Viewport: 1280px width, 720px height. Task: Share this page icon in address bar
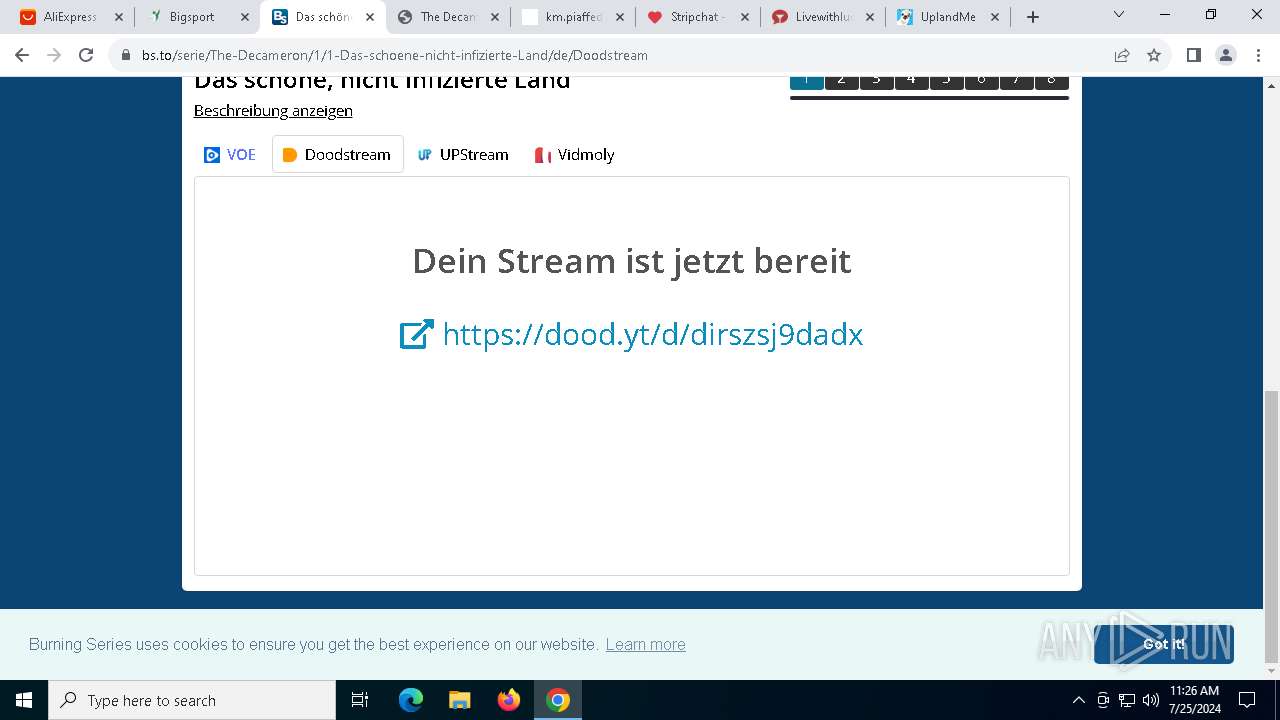(x=1122, y=55)
